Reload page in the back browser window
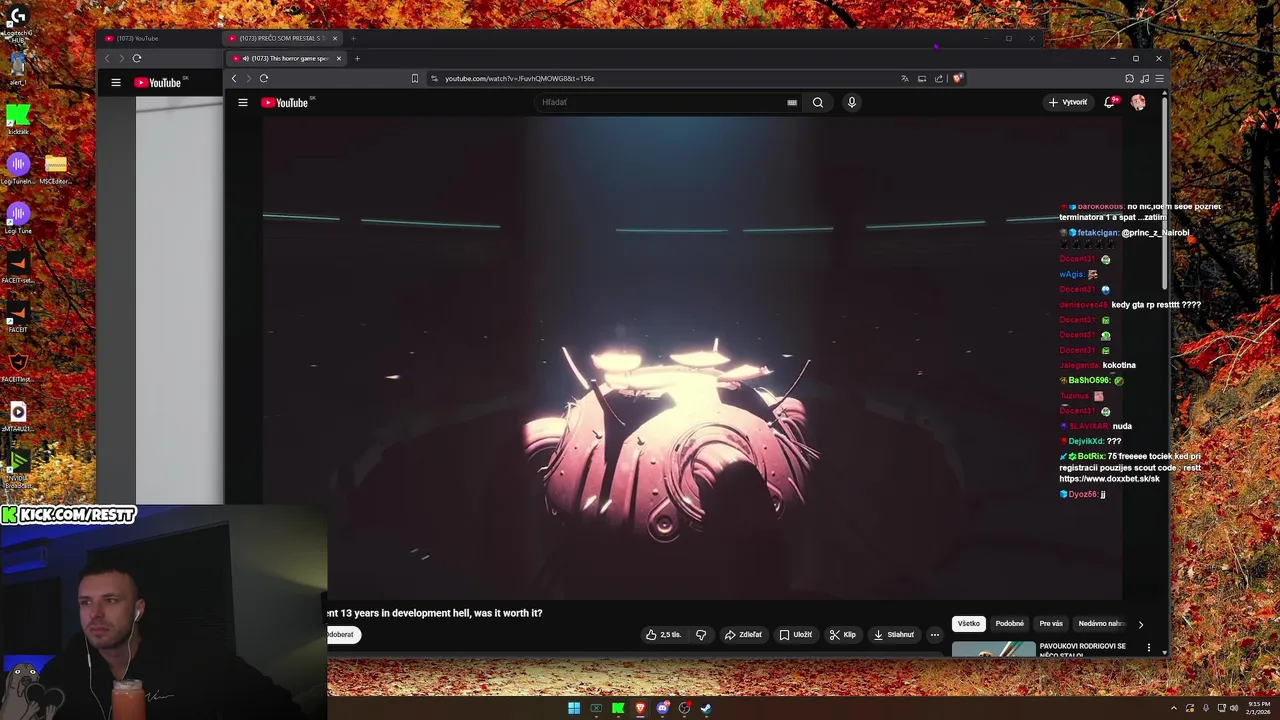Image resolution: width=1280 pixels, height=720 pixels. 137,58
